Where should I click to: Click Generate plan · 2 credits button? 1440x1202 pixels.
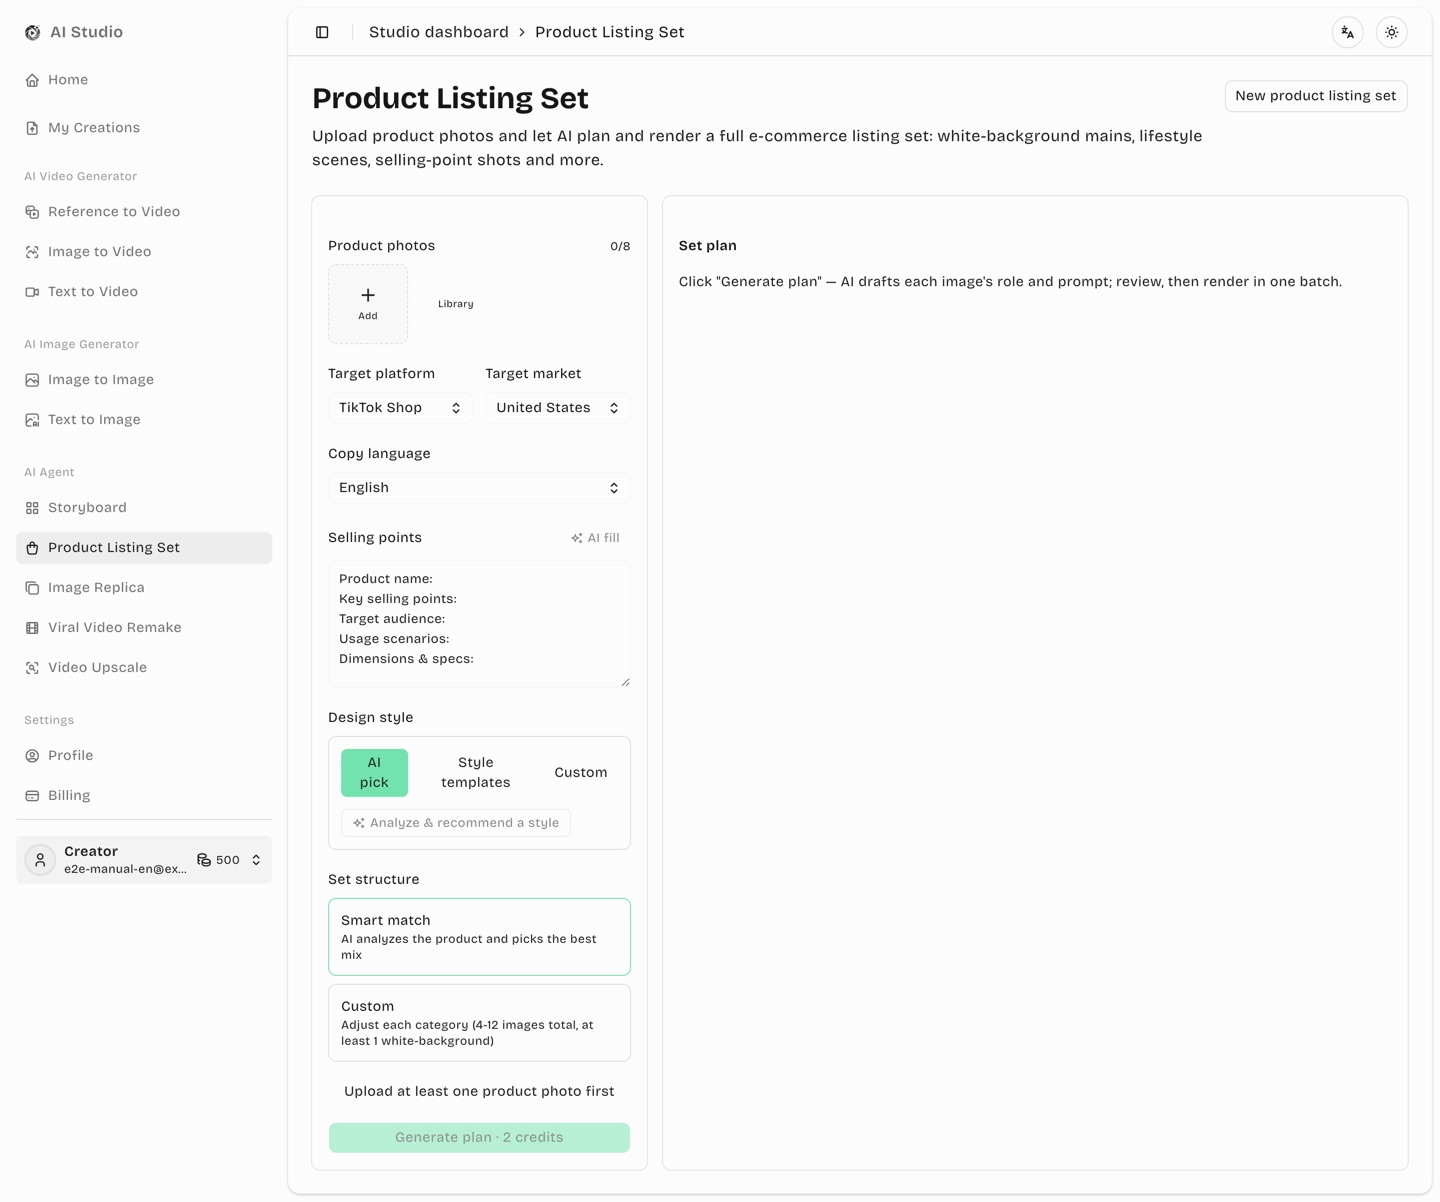pyautogui.click(x=479, y=1138)
